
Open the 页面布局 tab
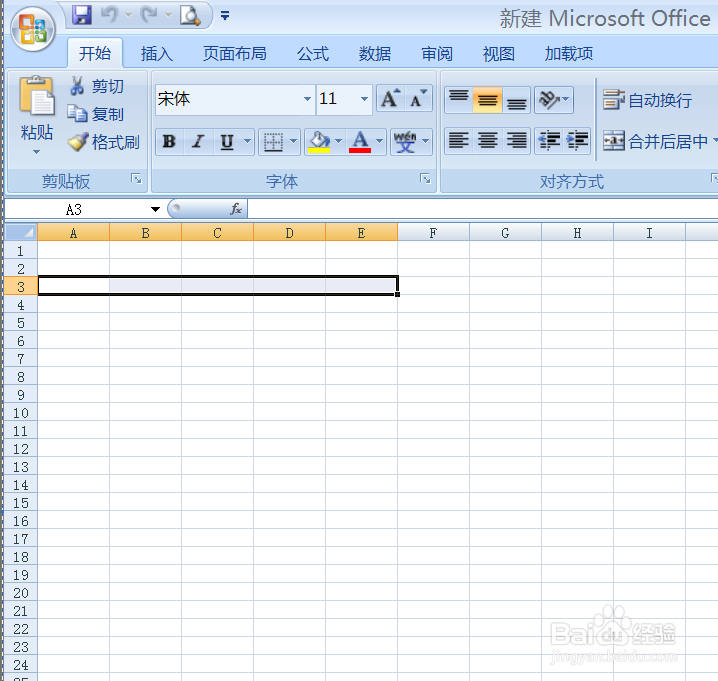point(234,54)
